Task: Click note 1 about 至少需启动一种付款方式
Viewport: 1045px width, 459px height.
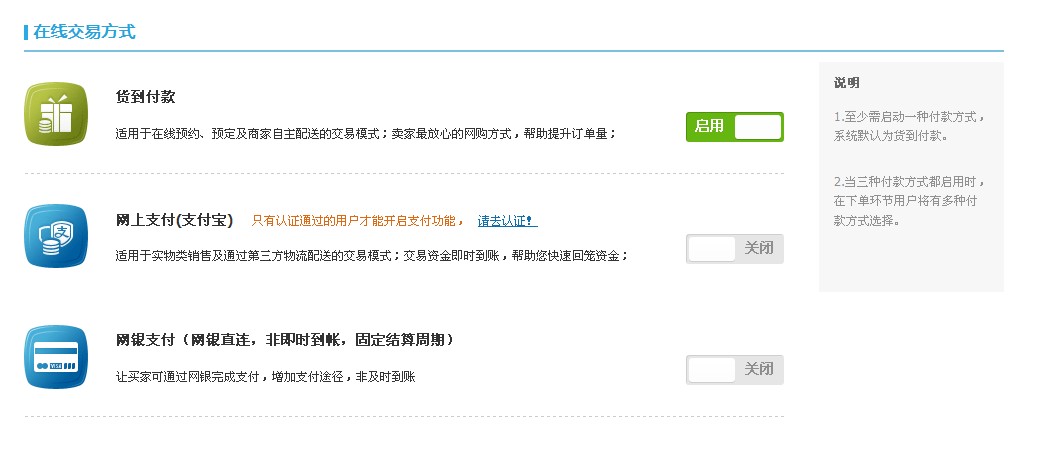Action: point(909,126)
